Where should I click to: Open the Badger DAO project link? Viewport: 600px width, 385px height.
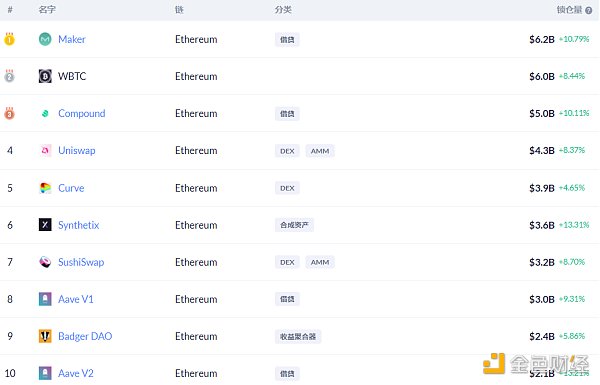pos(85,336)
